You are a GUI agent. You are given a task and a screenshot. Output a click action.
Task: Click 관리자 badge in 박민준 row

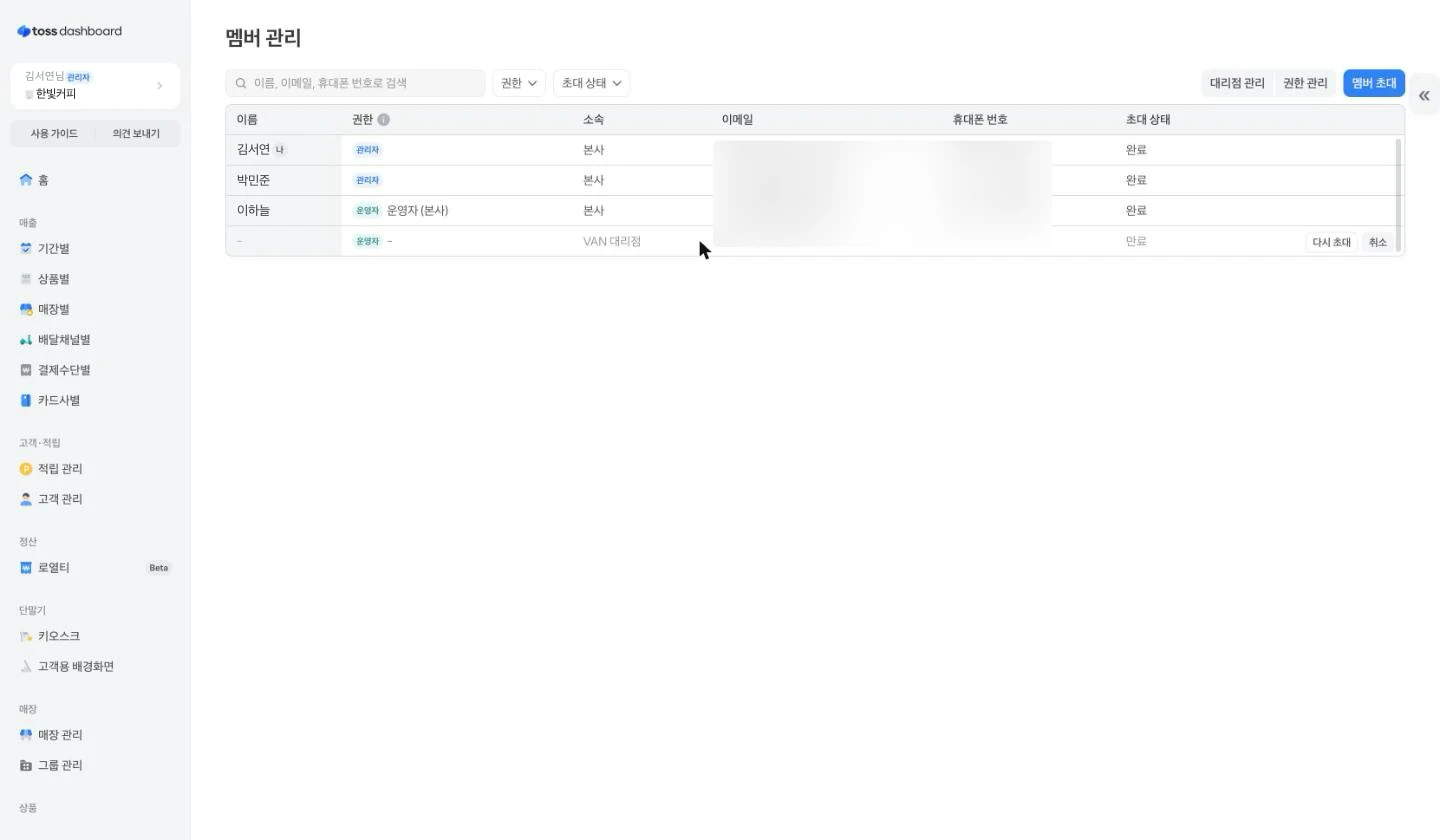pos(367,180)
